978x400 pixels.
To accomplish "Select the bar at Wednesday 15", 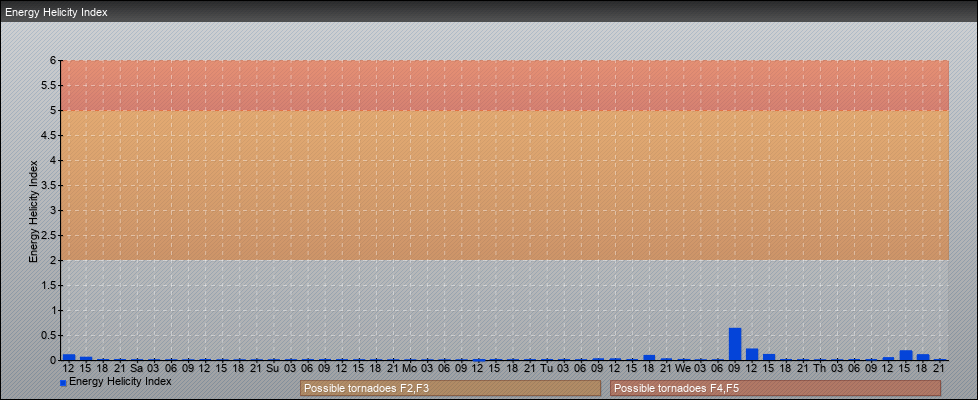I will [x=769, y=357].
